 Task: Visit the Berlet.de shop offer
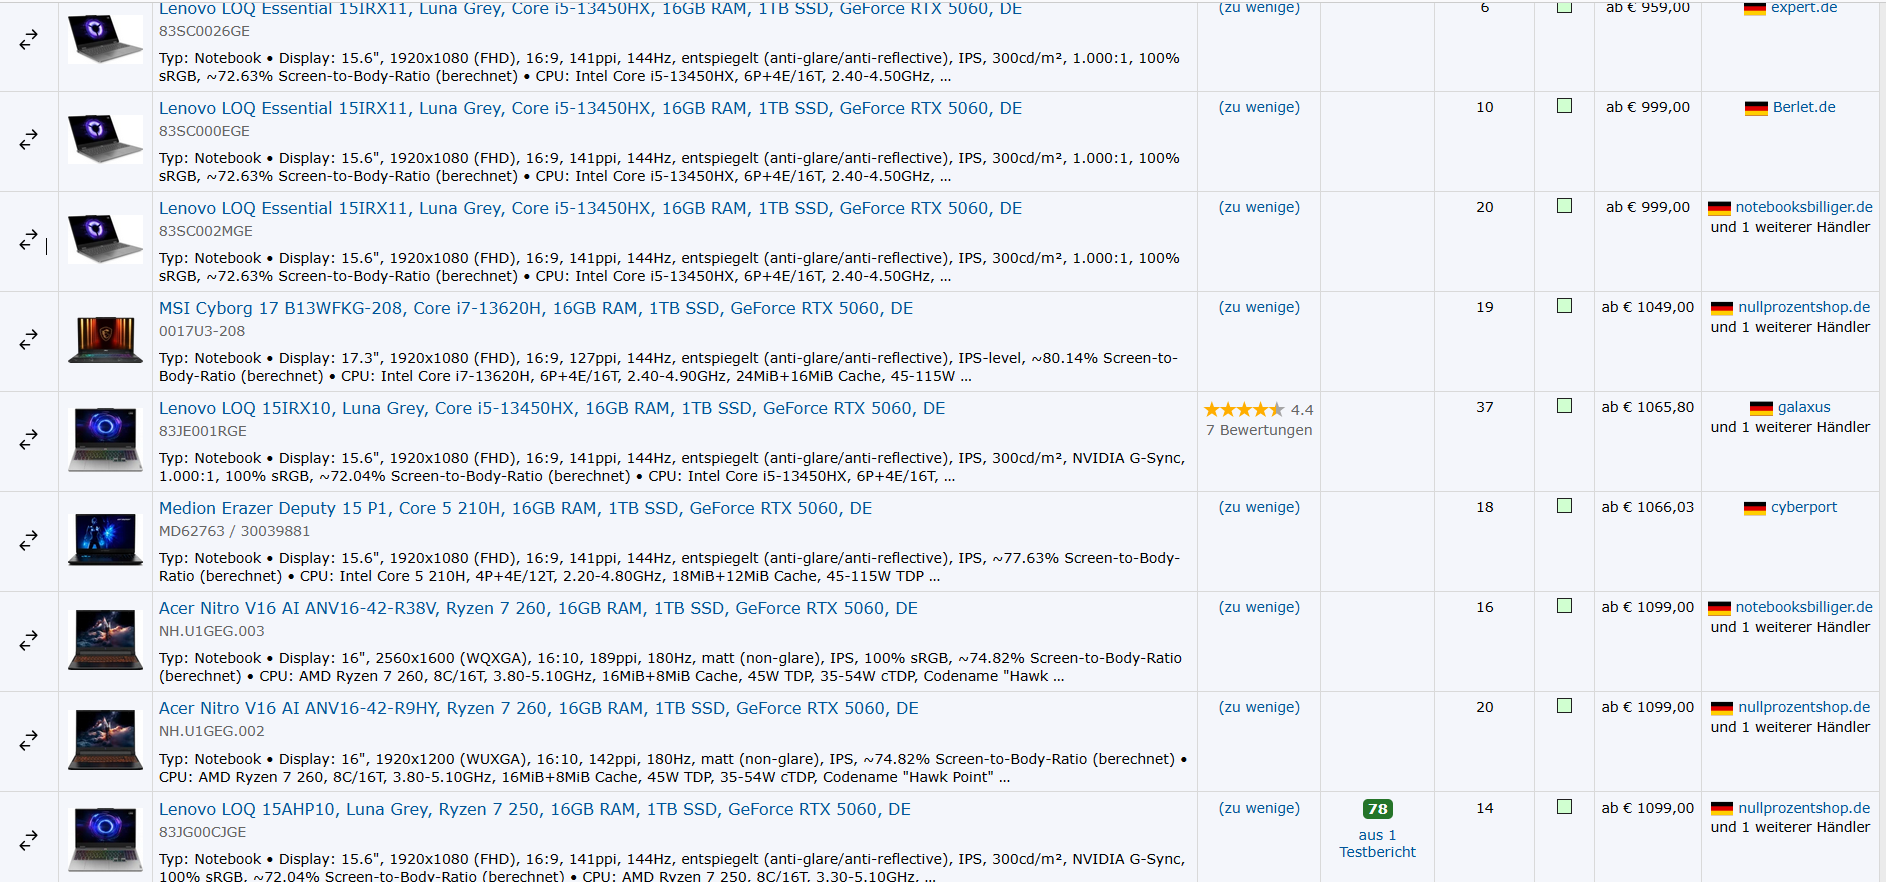pos(1804,107)
